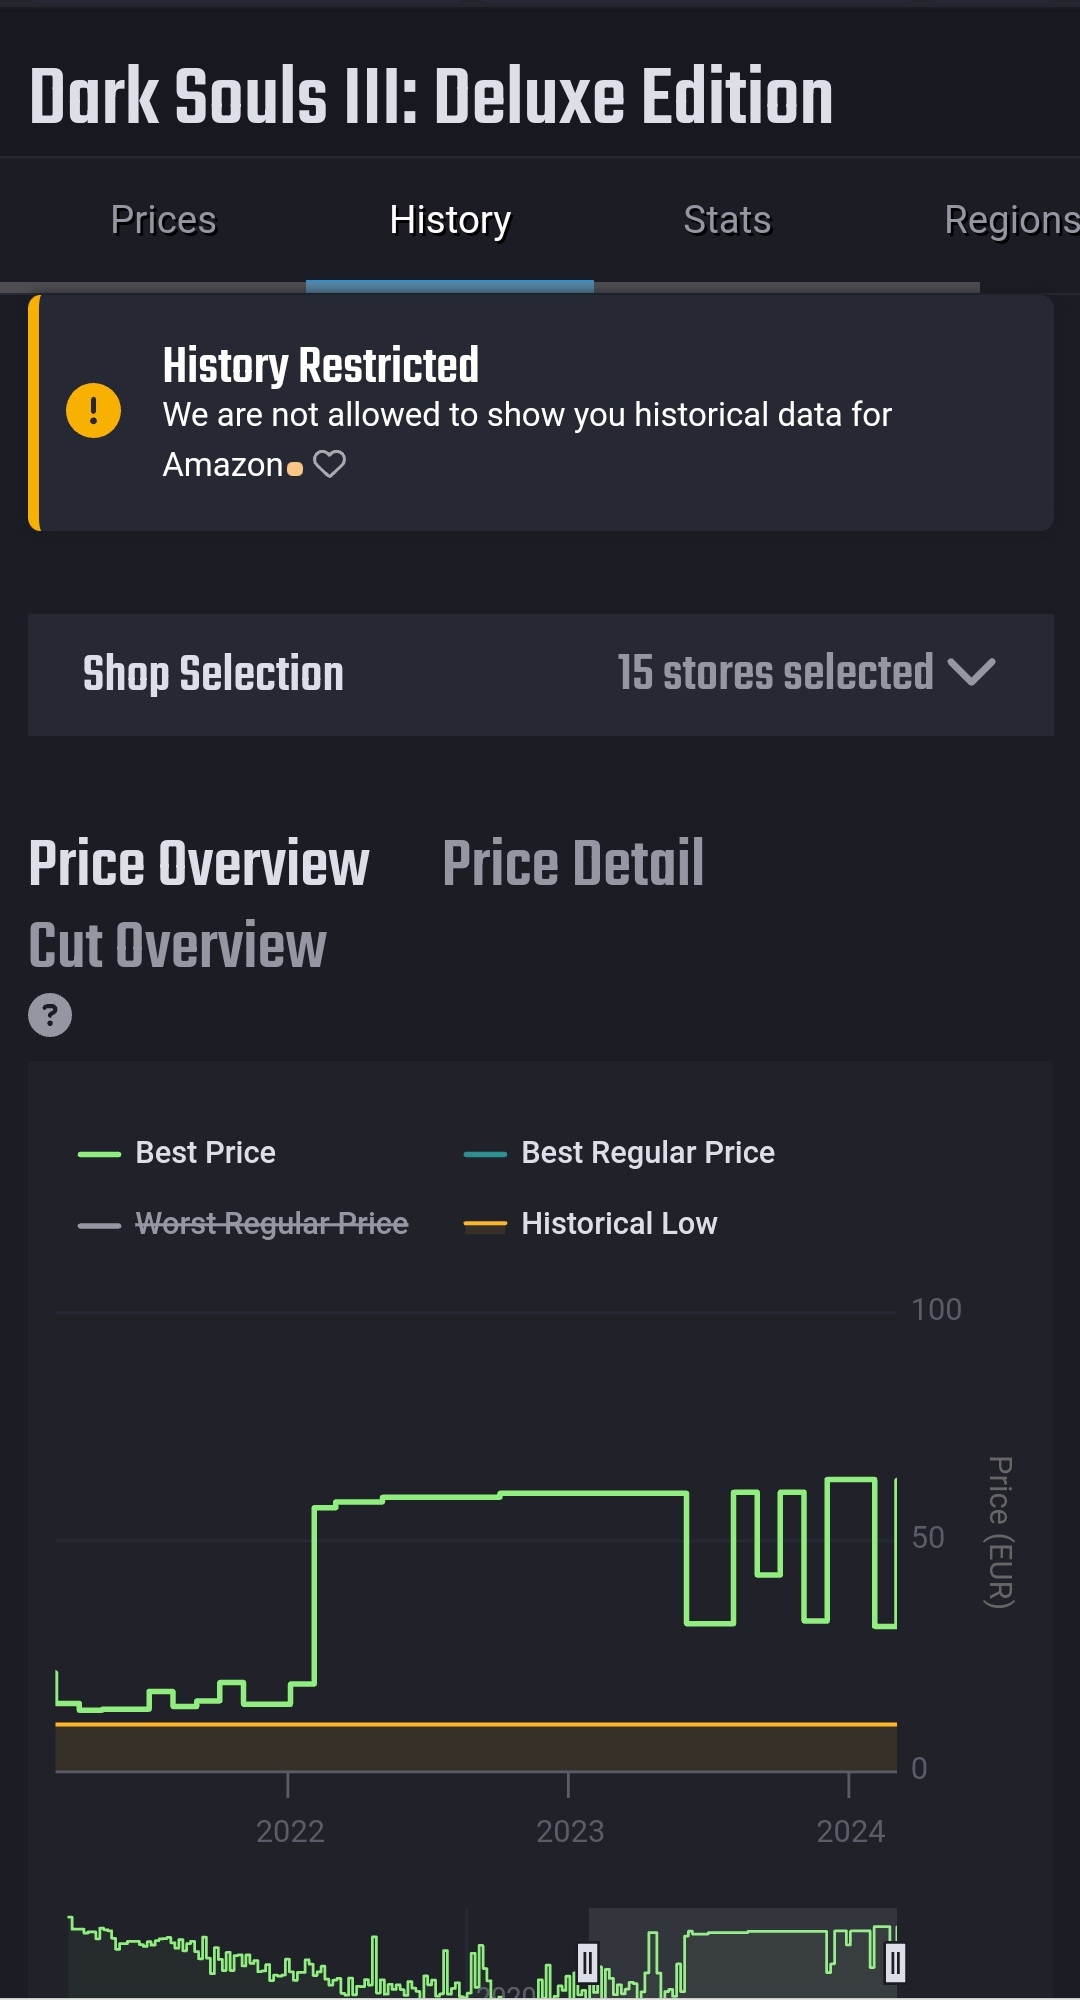Go to the Regions tab
This screenshot has height=2000, width=1080.
(x=1010, y=221)
